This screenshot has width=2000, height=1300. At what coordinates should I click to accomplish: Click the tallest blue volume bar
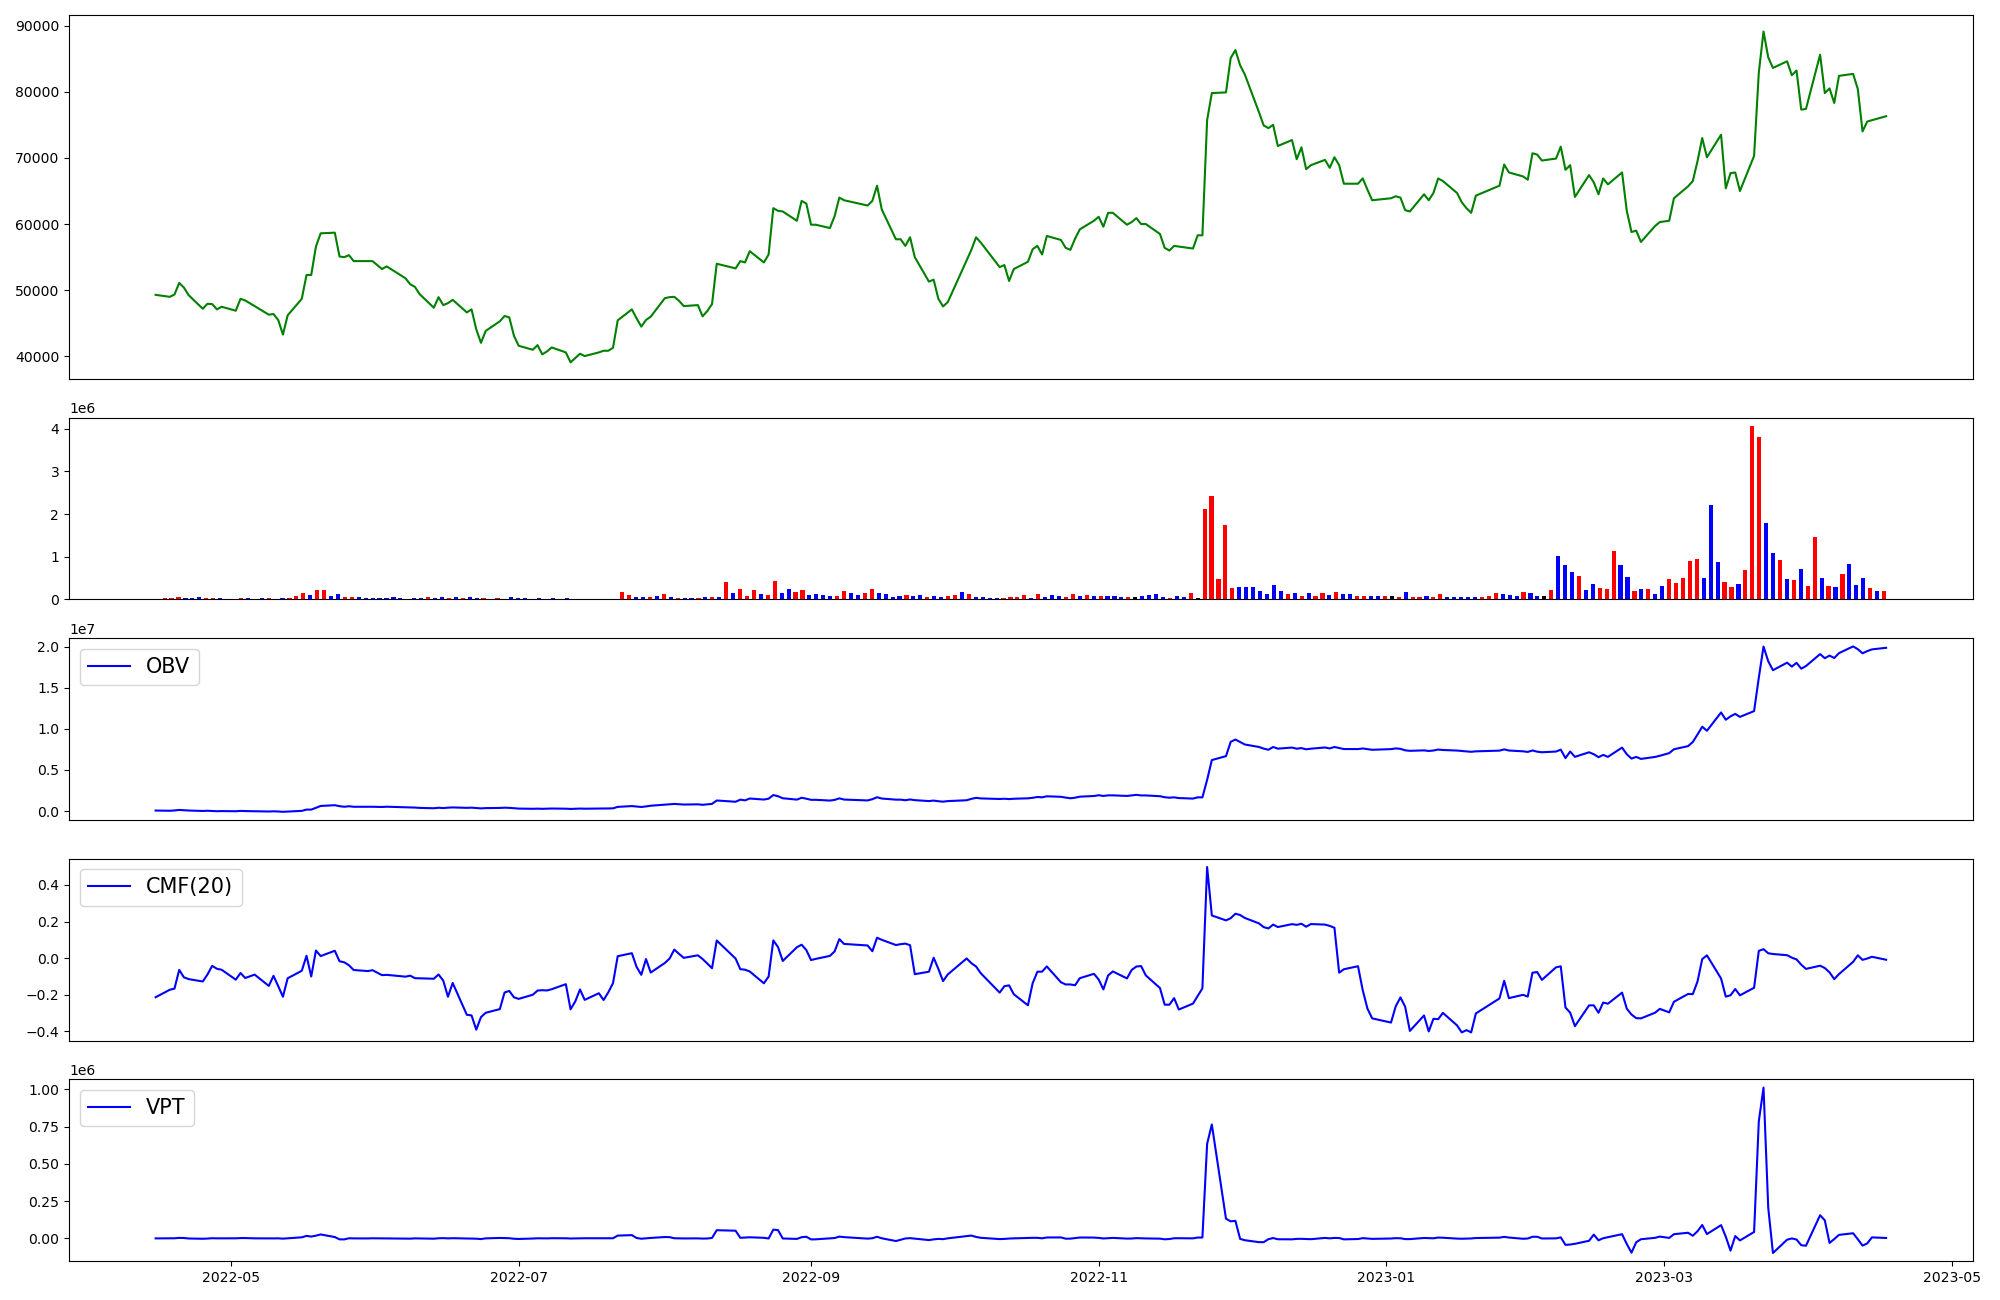point(1711,552)
